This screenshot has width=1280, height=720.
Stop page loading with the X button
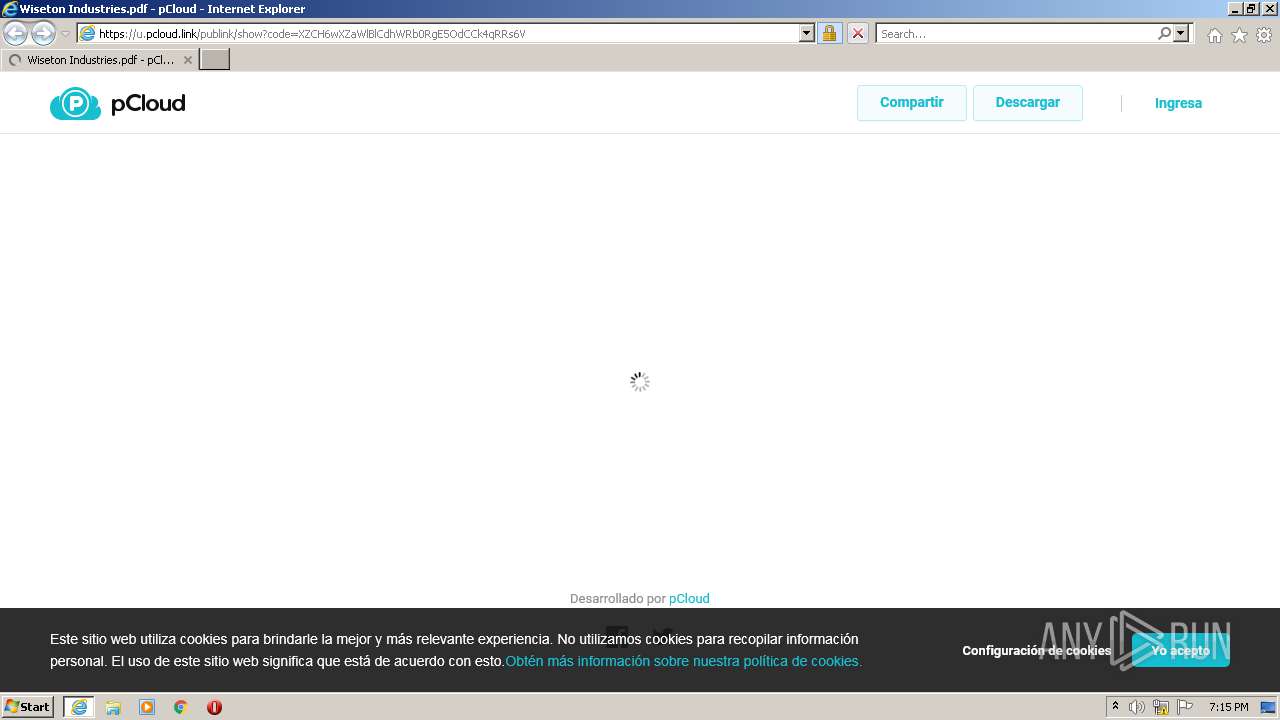pos(857,33)
